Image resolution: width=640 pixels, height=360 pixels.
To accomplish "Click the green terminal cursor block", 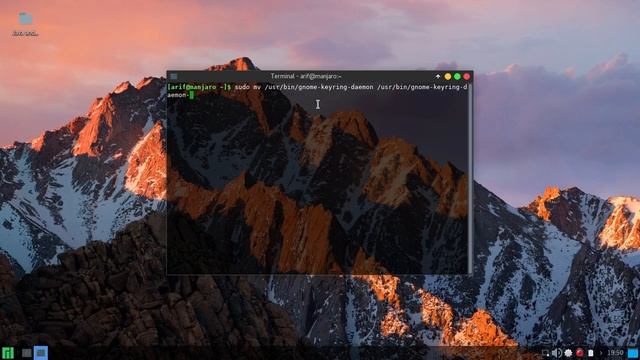I will [191, 95].
